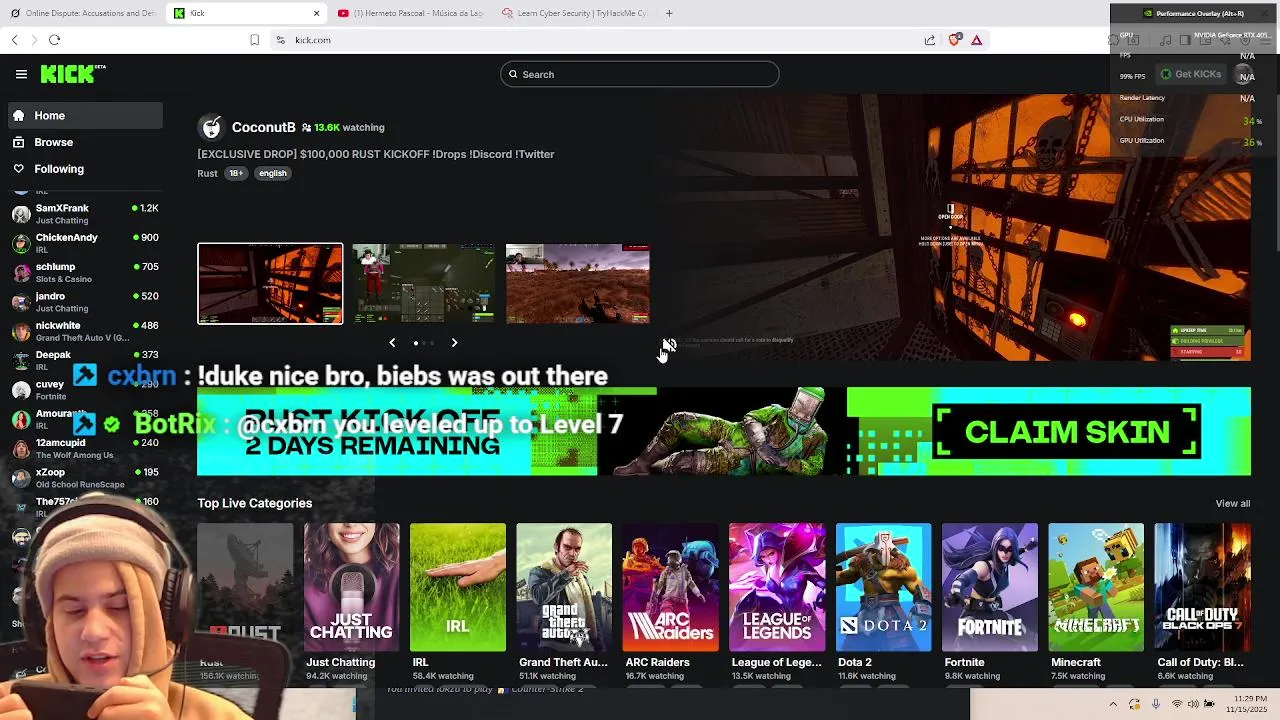Open Brave Shields lion icon
This screenshot has width=1280, height=720.
click(x=954, y=40)
